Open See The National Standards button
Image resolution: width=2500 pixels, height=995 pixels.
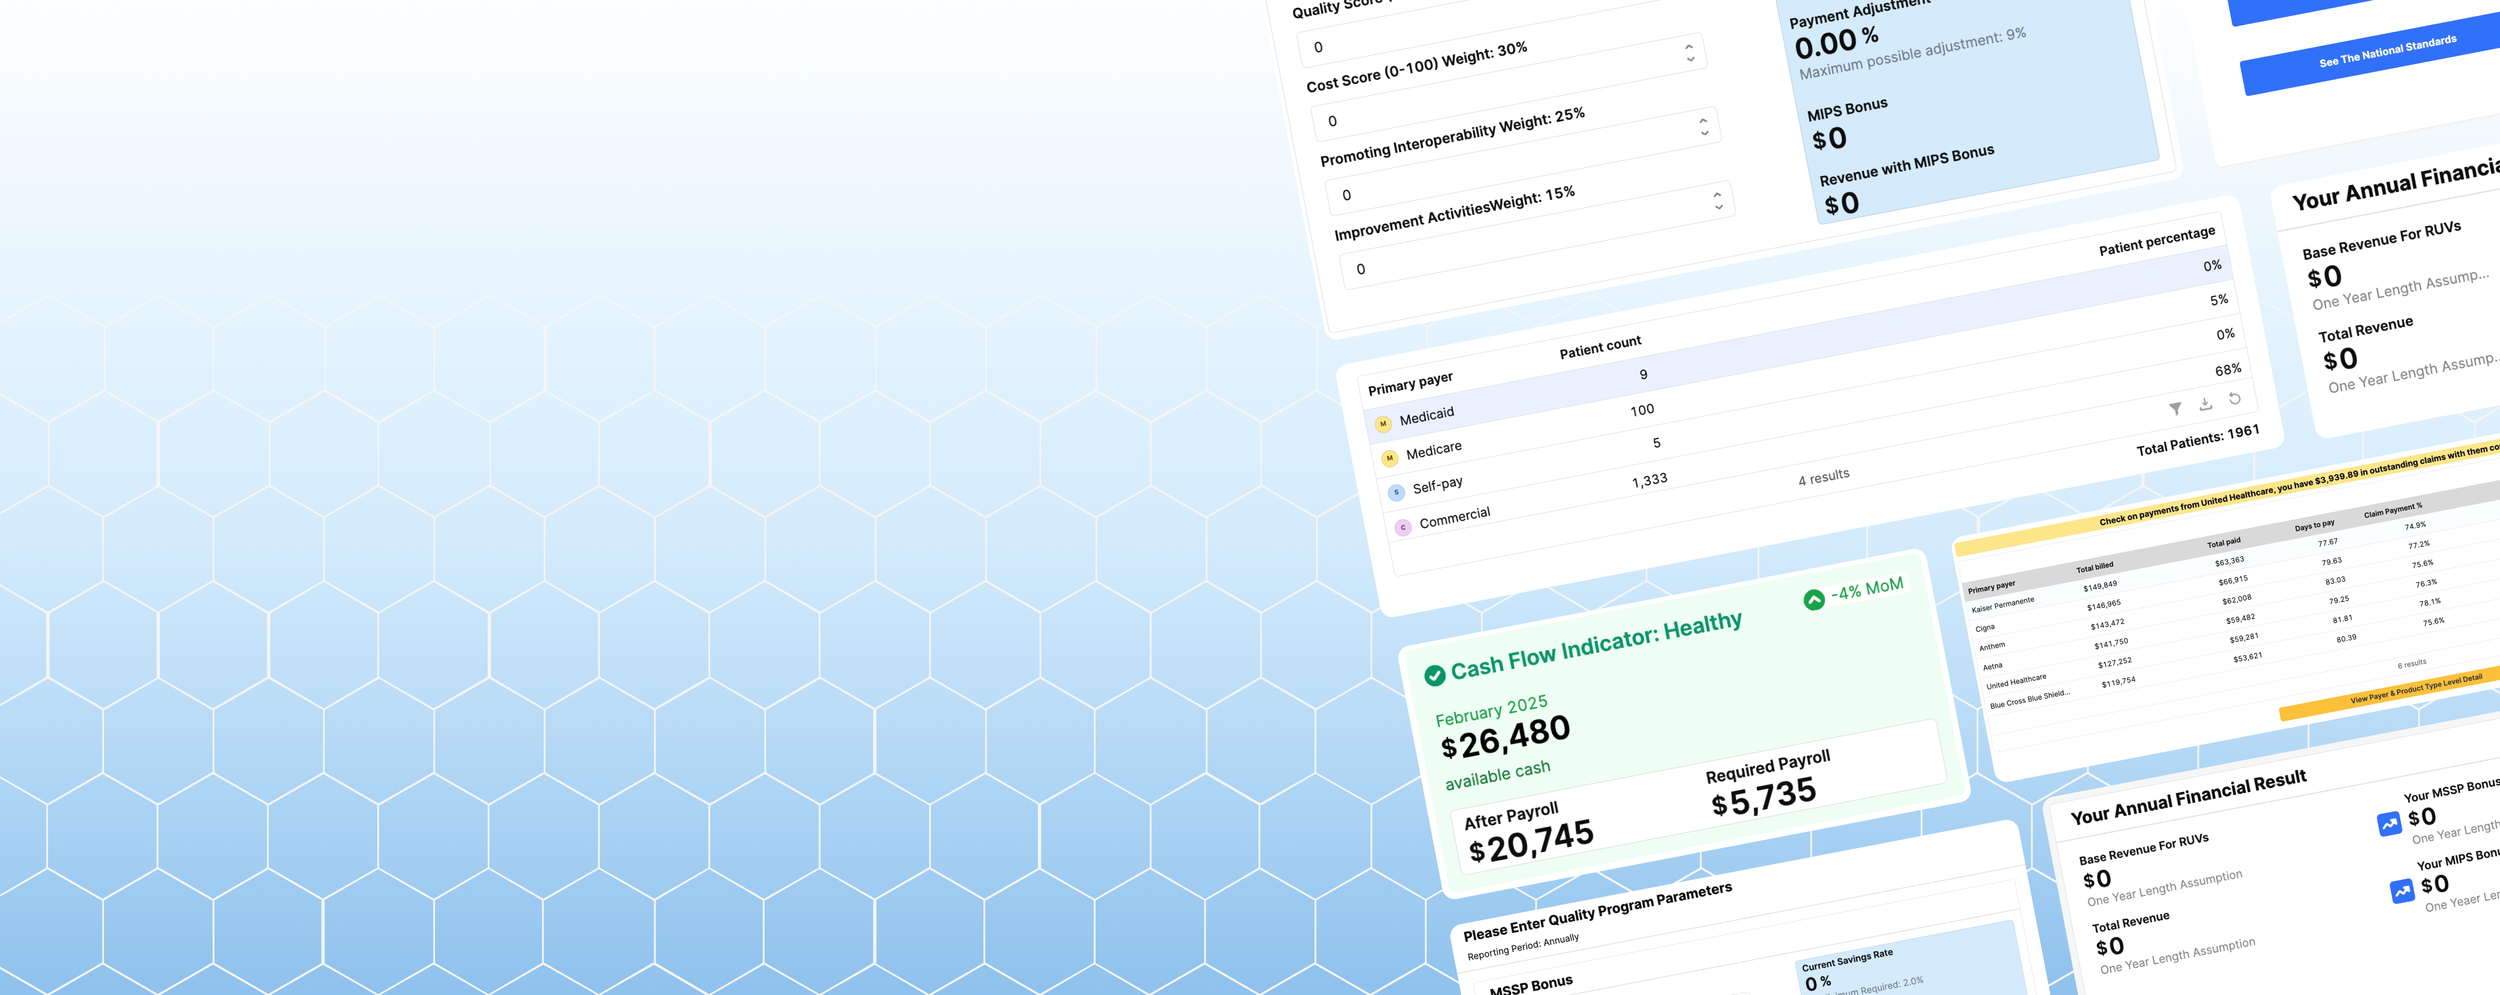(2387, 51)
